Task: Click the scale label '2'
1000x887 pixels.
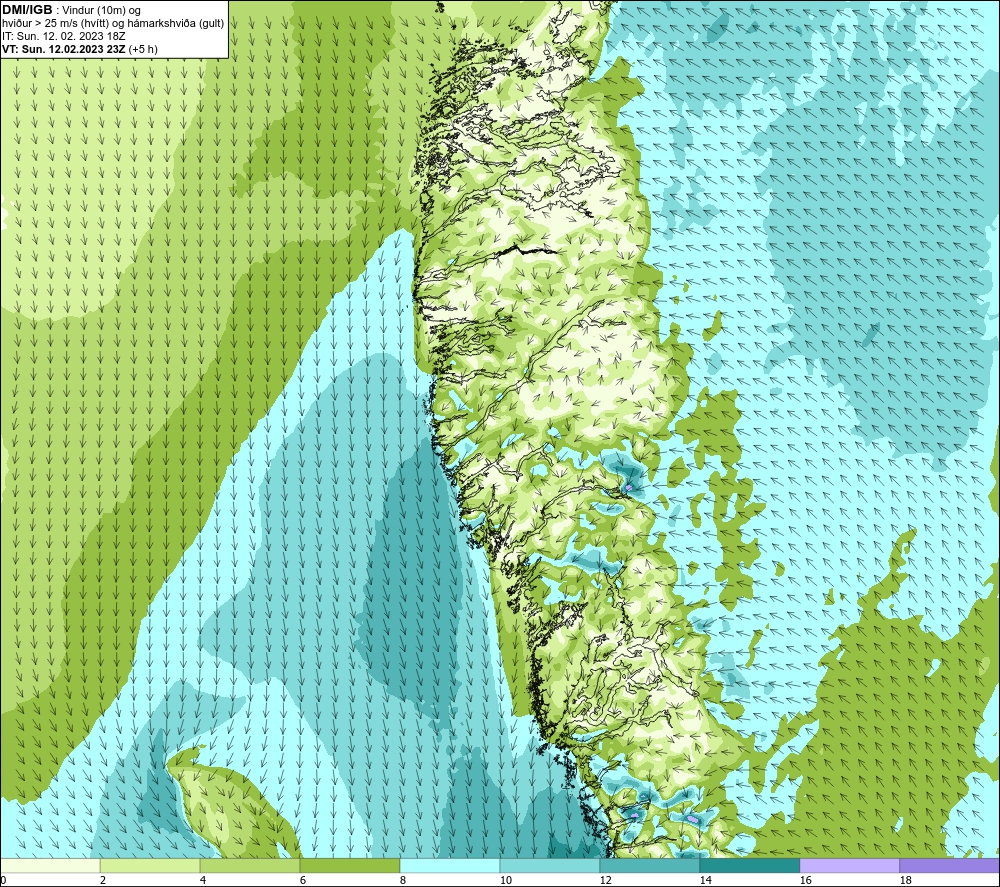Action: [103, 880]
